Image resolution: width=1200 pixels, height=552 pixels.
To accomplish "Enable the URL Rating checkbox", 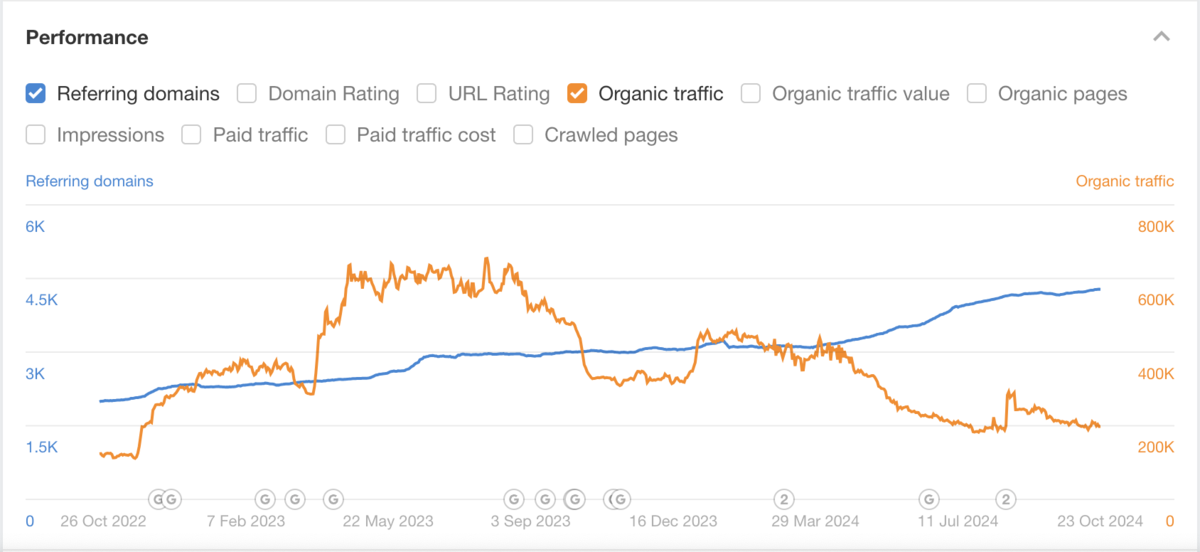I will [x=427, y=94].
